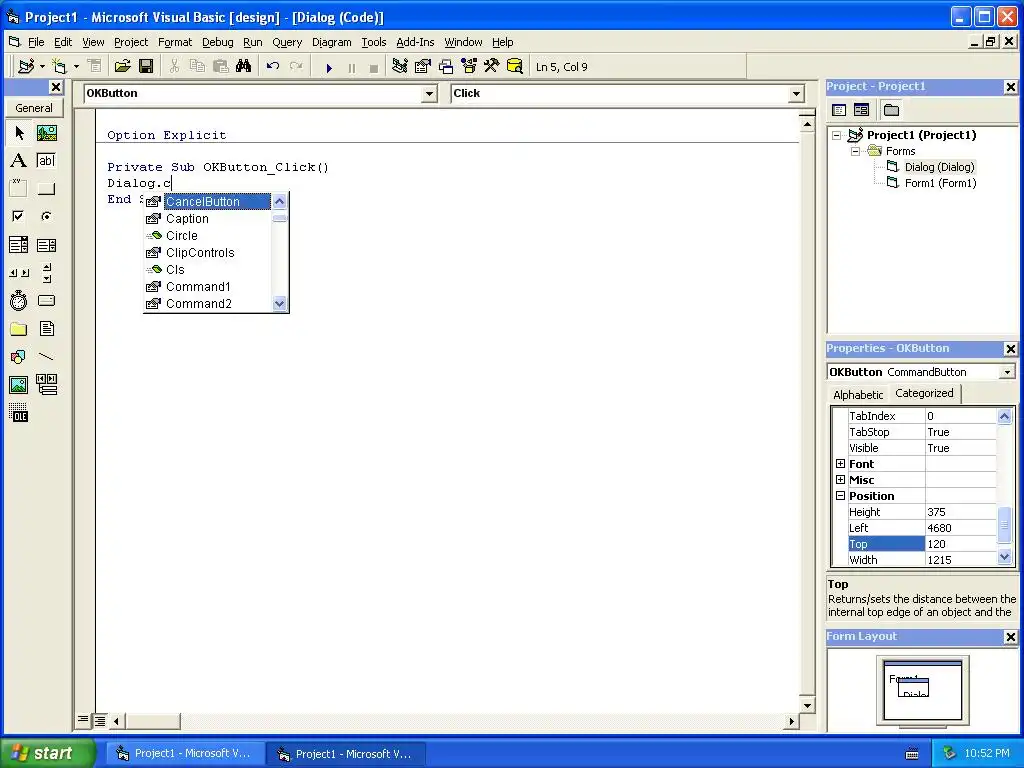Click the autocomplete list scrollbar thumb
This screenshot has width=1024, height=768.
coord(280,219)
